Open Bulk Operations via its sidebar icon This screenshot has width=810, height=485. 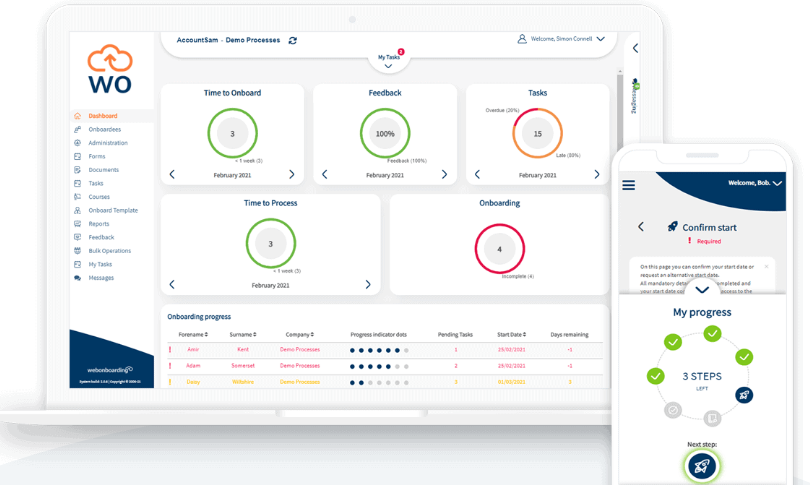pos(78,251)
